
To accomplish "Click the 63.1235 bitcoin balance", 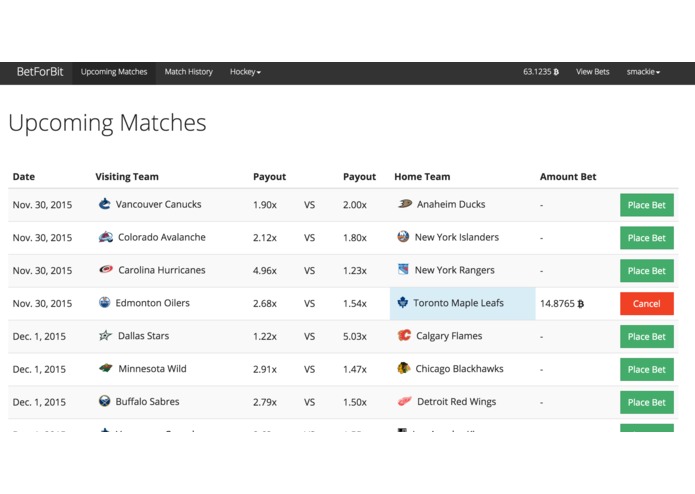I will 541,72.
